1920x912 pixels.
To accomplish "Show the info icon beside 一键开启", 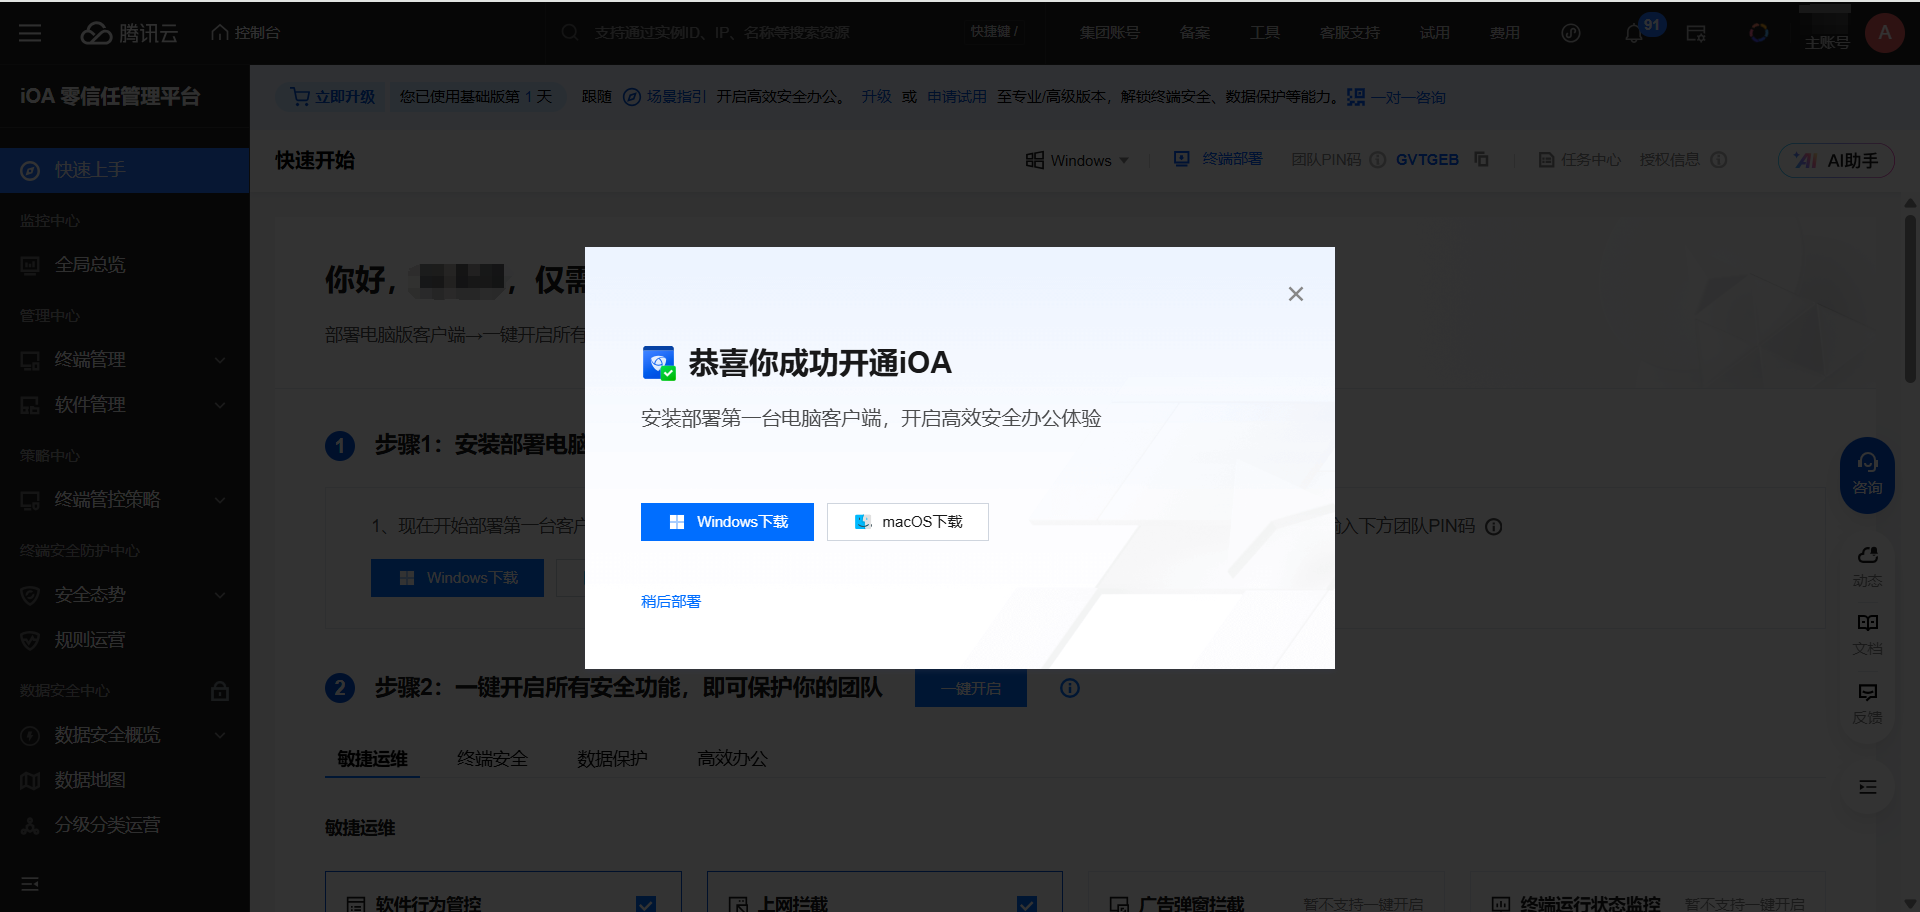I will pyautogui.click(x=1070, y=688).
